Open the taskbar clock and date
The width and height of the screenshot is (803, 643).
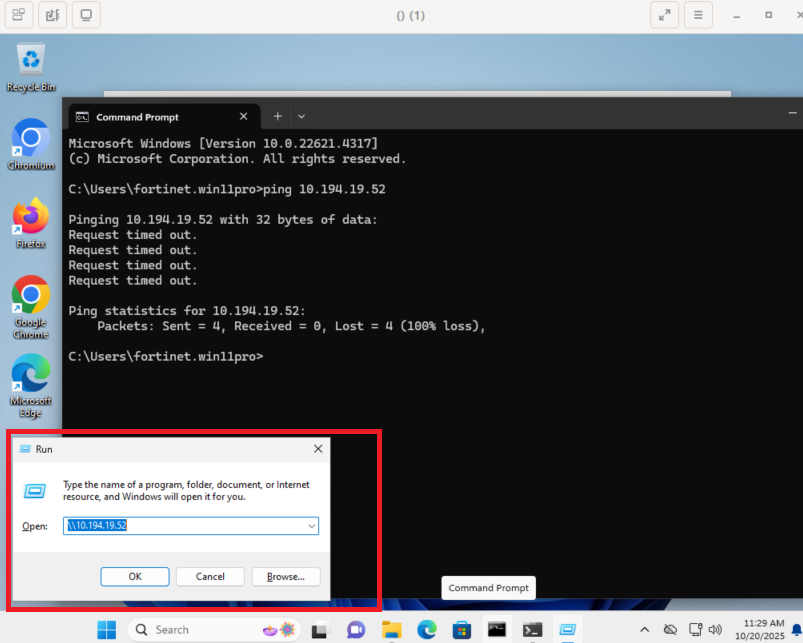point(760,630)
